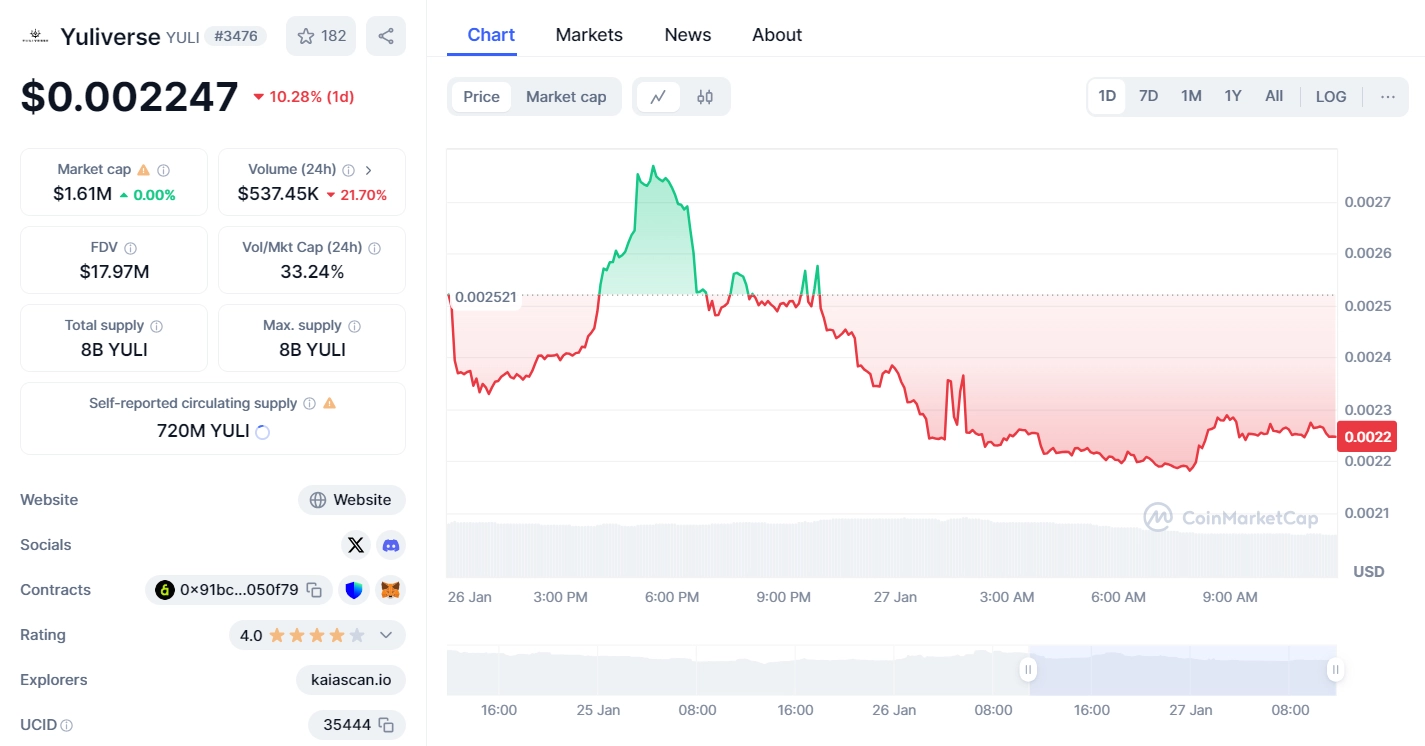Open the chart more options menu
Viewport: 1425px width, 746px height.
[1388, 97]
